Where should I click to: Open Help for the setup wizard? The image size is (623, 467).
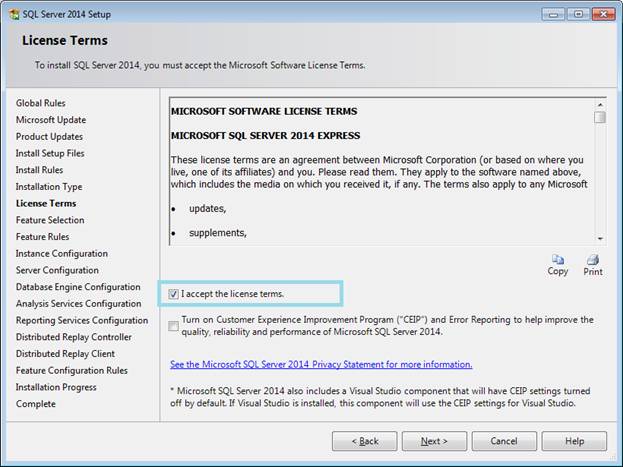574,441
